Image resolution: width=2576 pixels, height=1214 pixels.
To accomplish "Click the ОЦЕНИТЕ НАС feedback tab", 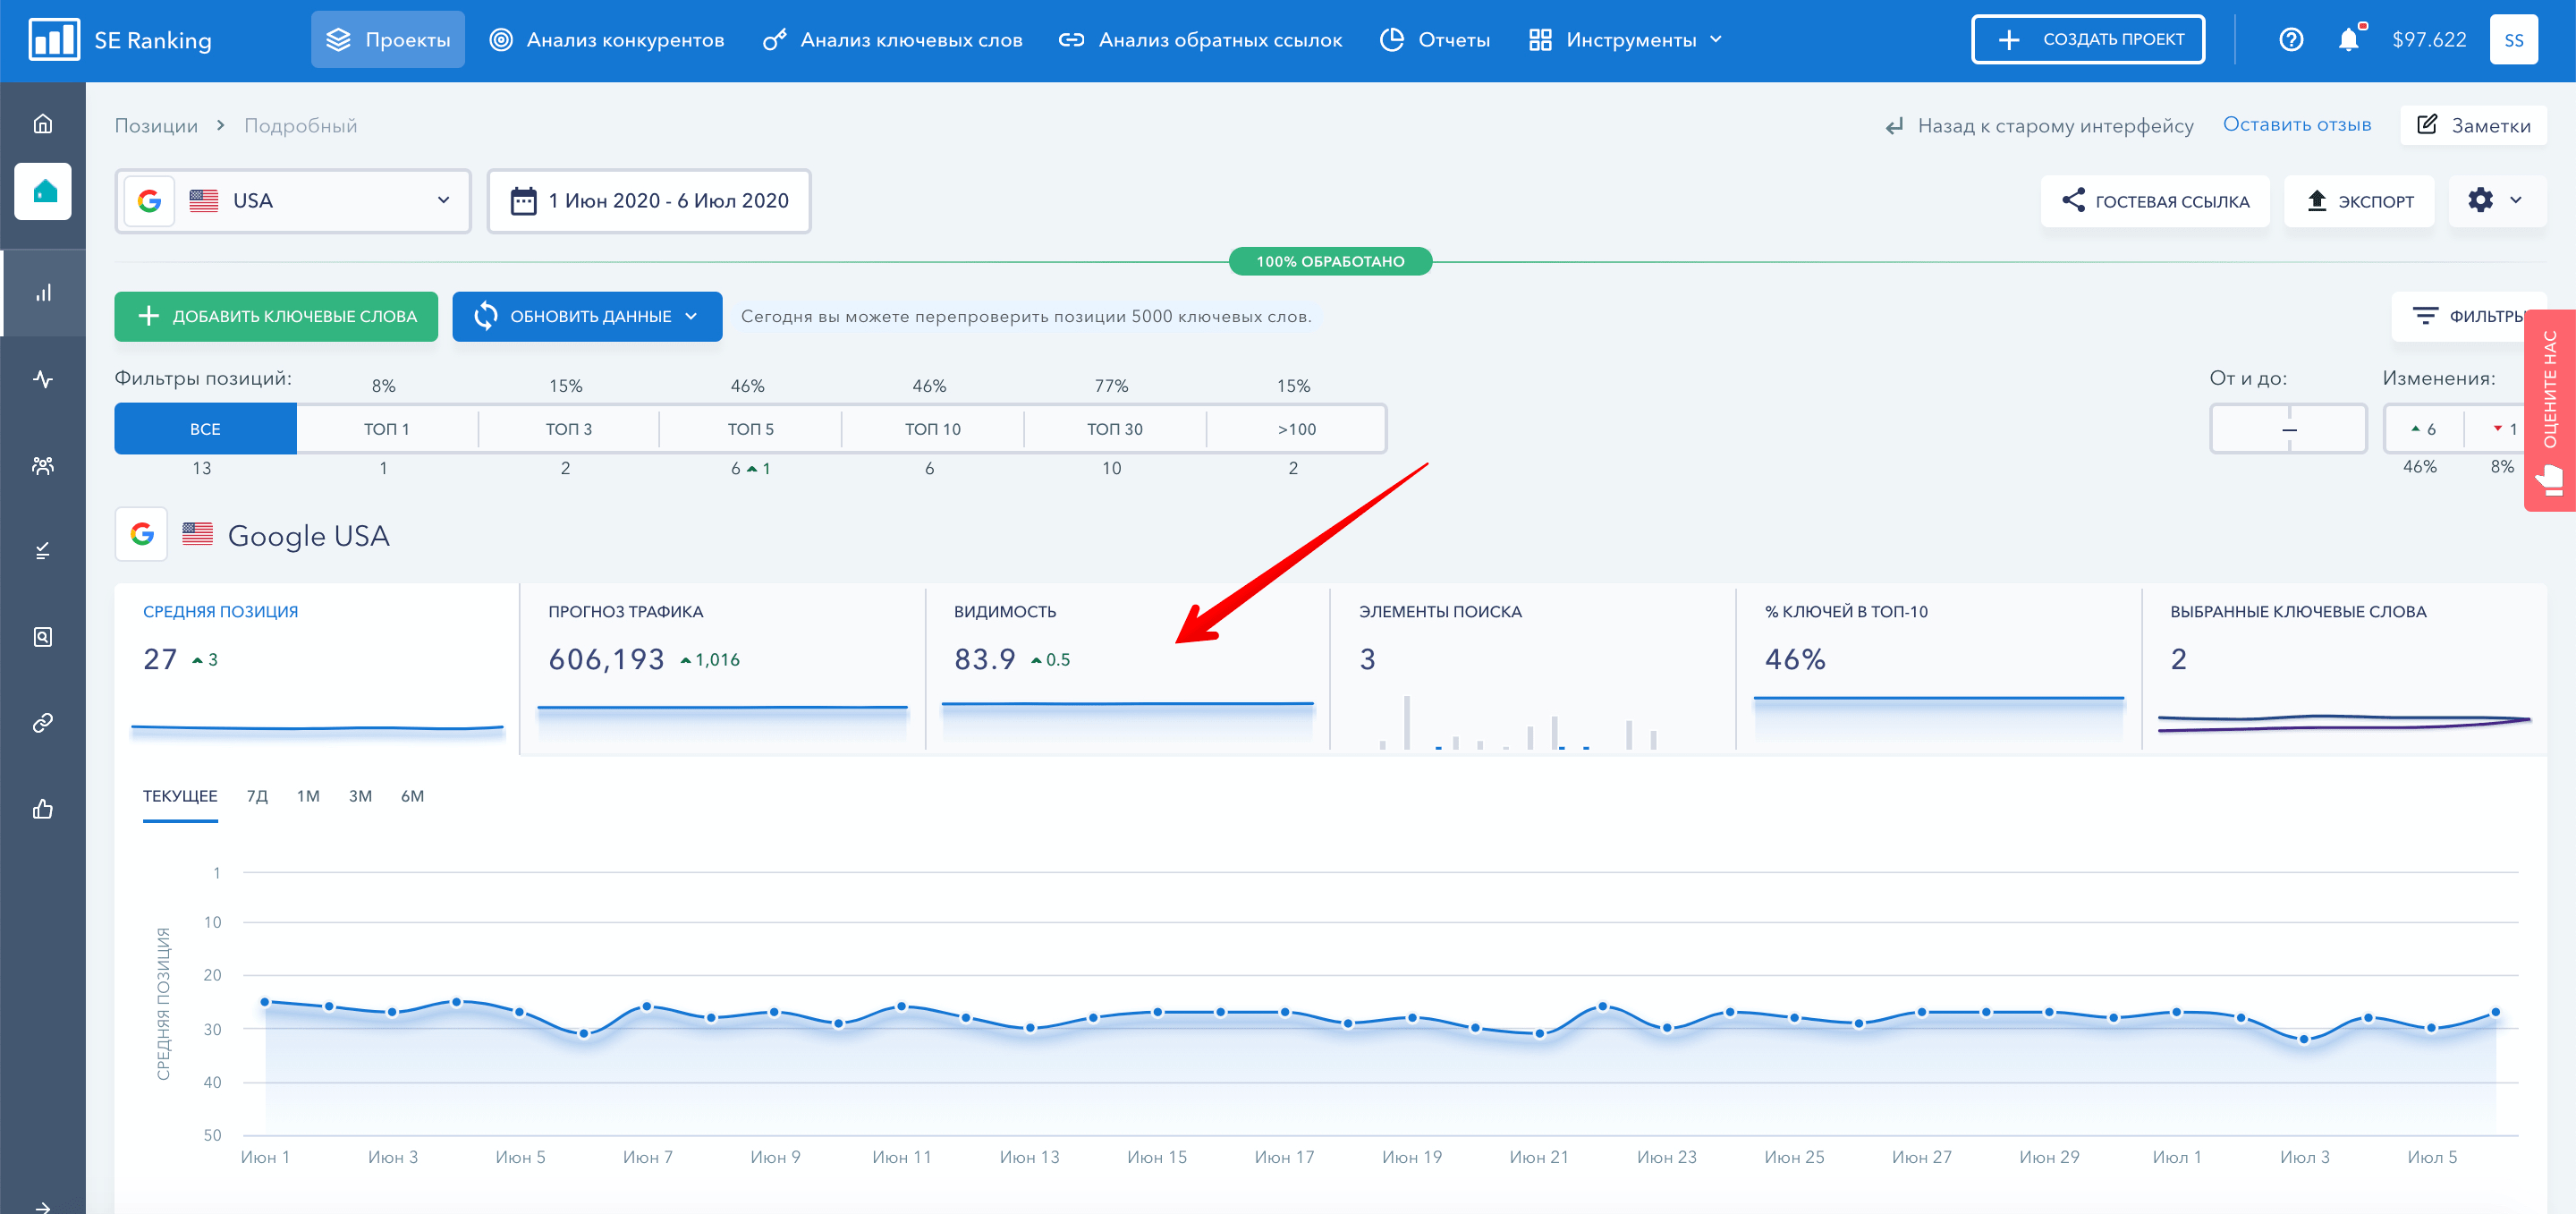I will 2550,410.
